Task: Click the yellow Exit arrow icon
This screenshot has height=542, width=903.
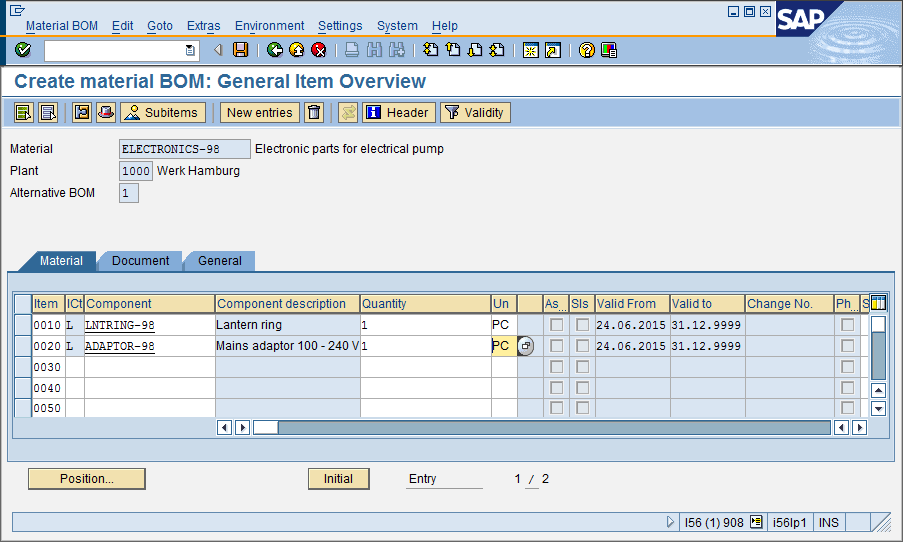Action: 297,50
